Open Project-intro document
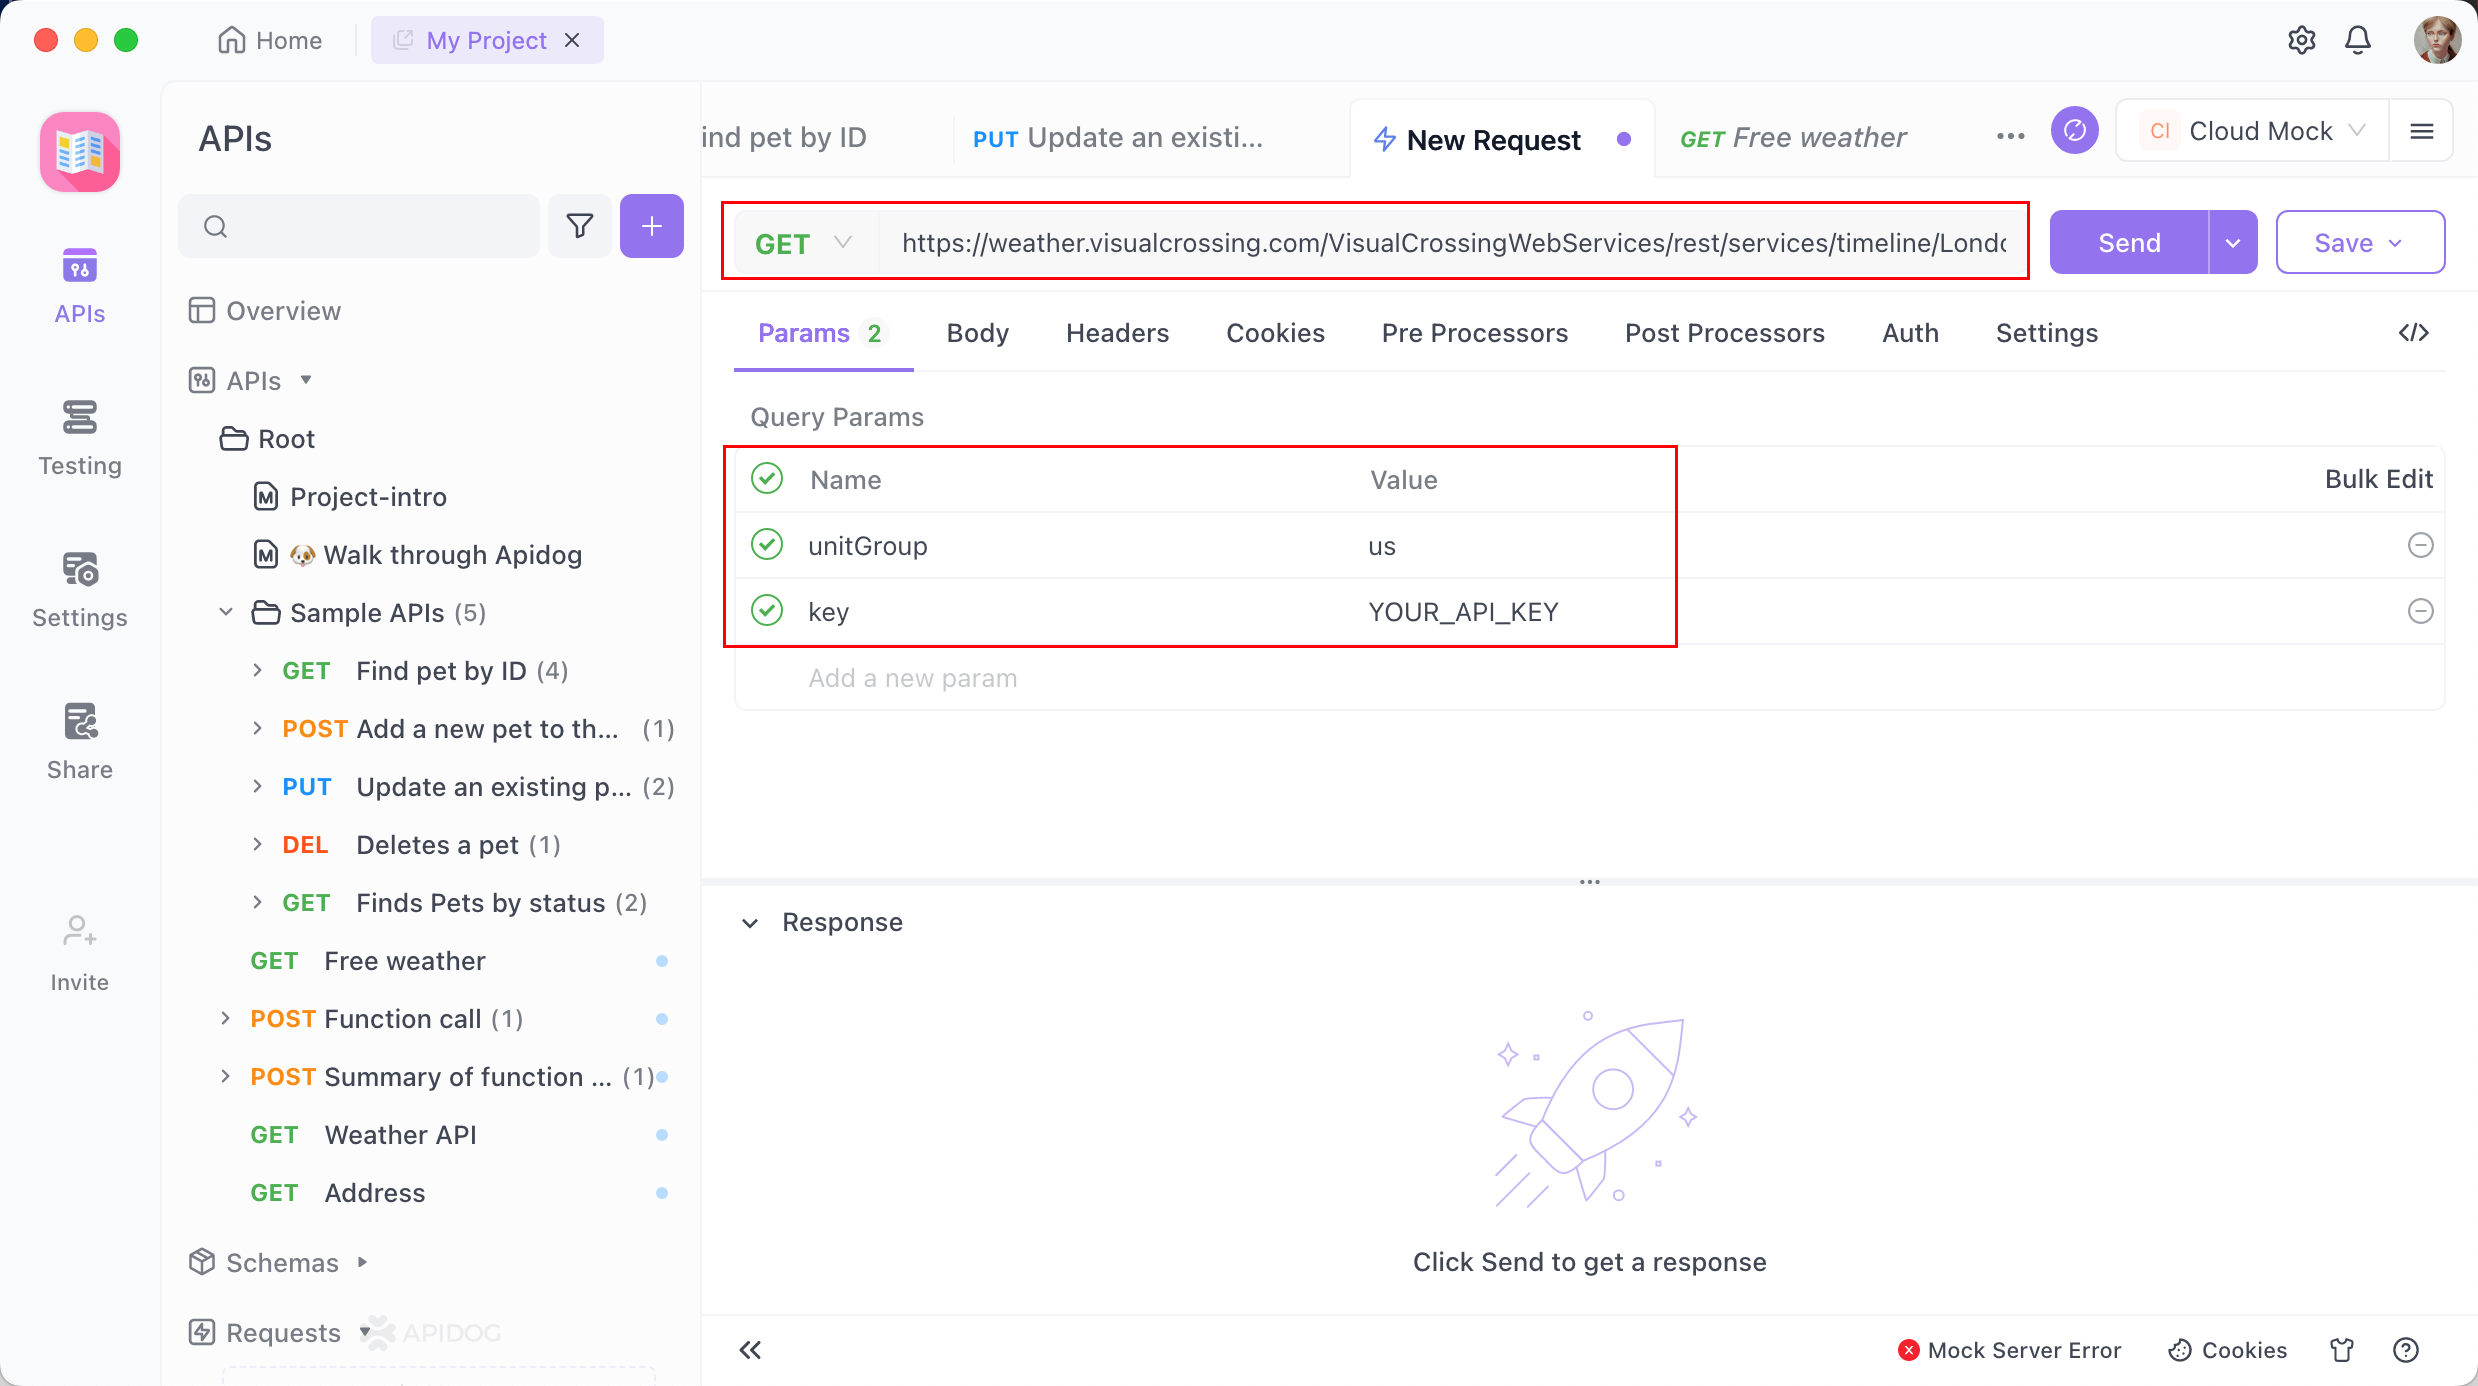The image size is (2478, 1386). coord(350,496)
